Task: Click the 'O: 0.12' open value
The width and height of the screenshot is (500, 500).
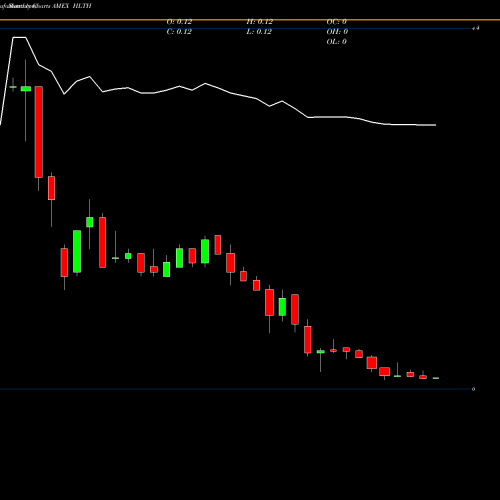Action: point(179,22)
